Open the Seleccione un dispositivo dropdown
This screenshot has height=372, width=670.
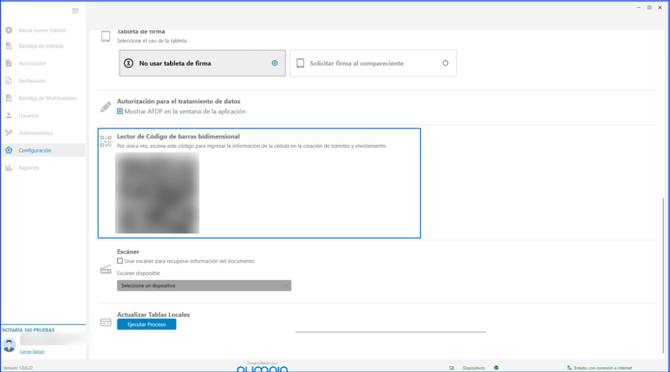pyautogui.click(x=204, y=285)
